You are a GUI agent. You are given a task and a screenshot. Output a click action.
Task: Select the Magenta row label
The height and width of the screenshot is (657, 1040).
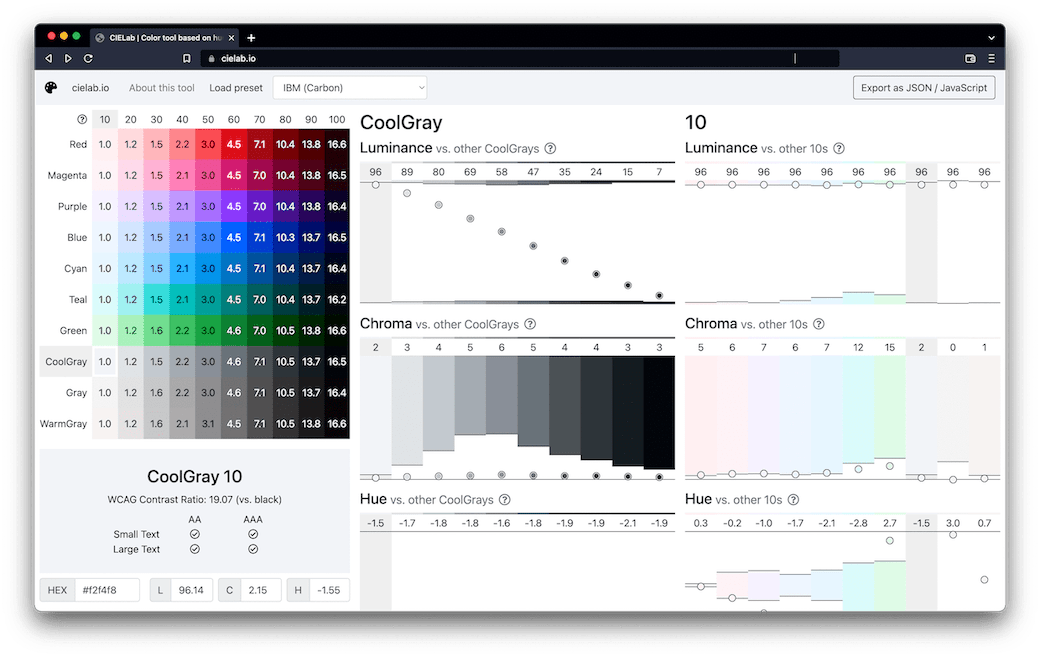click(67, 176)
